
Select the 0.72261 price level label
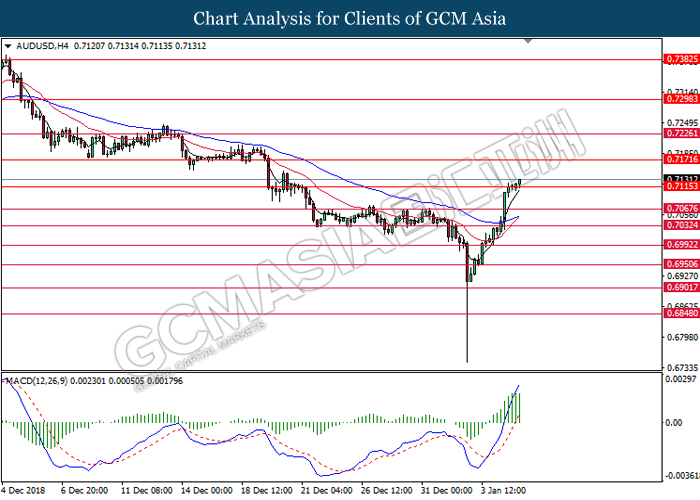(681, 133)
